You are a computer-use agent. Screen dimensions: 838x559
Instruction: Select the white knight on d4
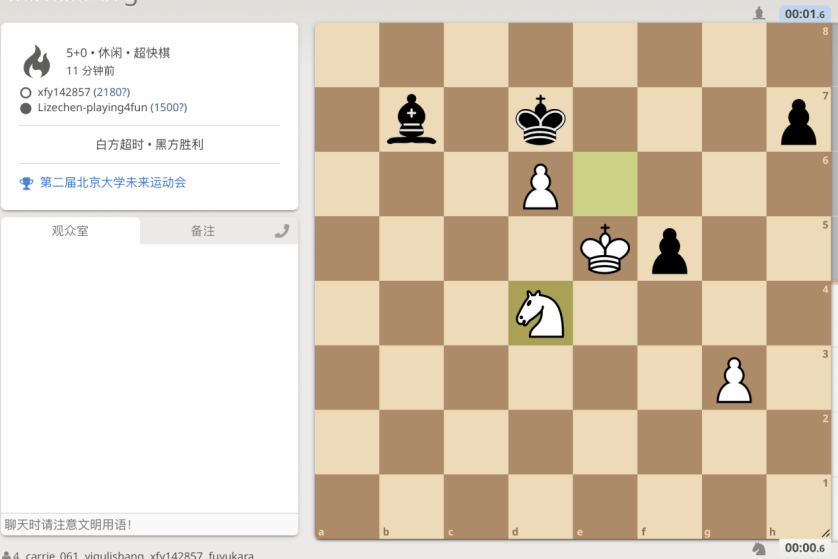coord(540,313)
